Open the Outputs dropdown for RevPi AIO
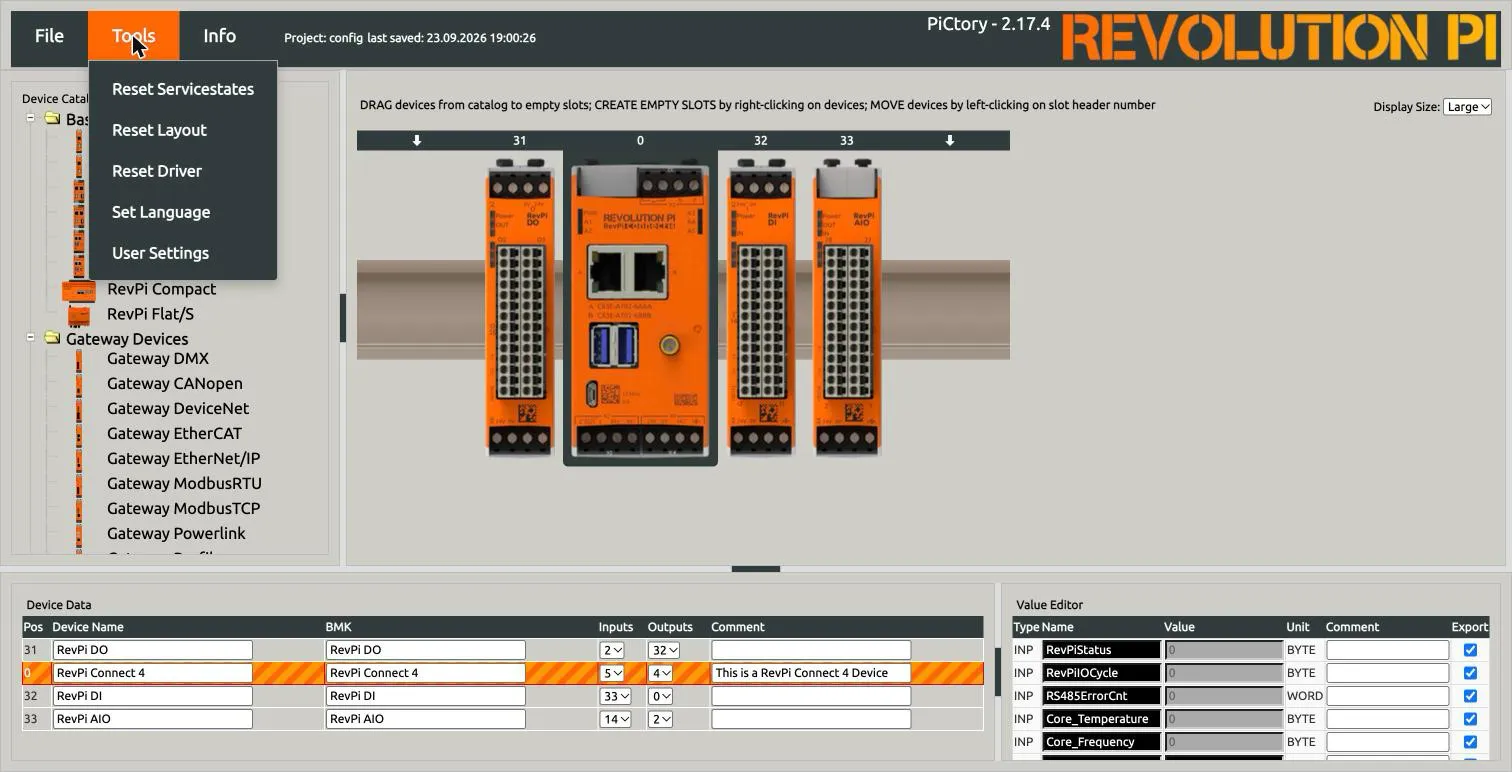The height and width of the screenshot is (772, 1512). pyautogui.click(x=660, y=719)
